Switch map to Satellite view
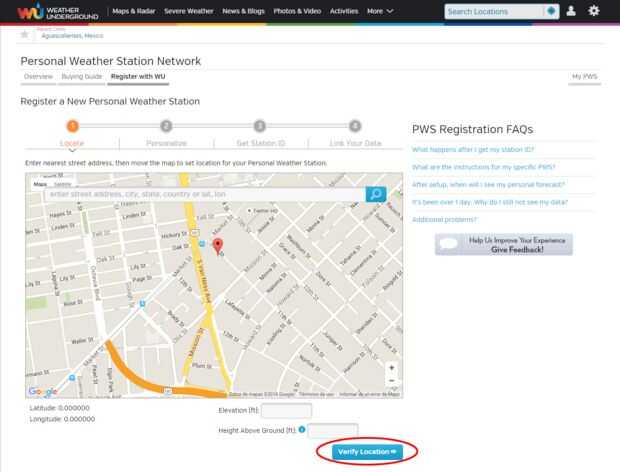Image resolution: width=620 pixels, height=472 pixels. [62, 184]
